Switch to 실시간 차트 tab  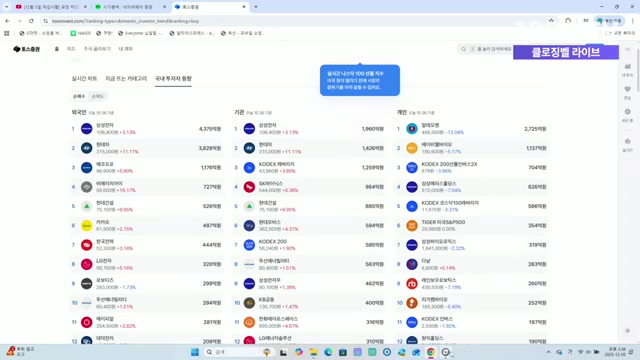click(x=84, y=78)
